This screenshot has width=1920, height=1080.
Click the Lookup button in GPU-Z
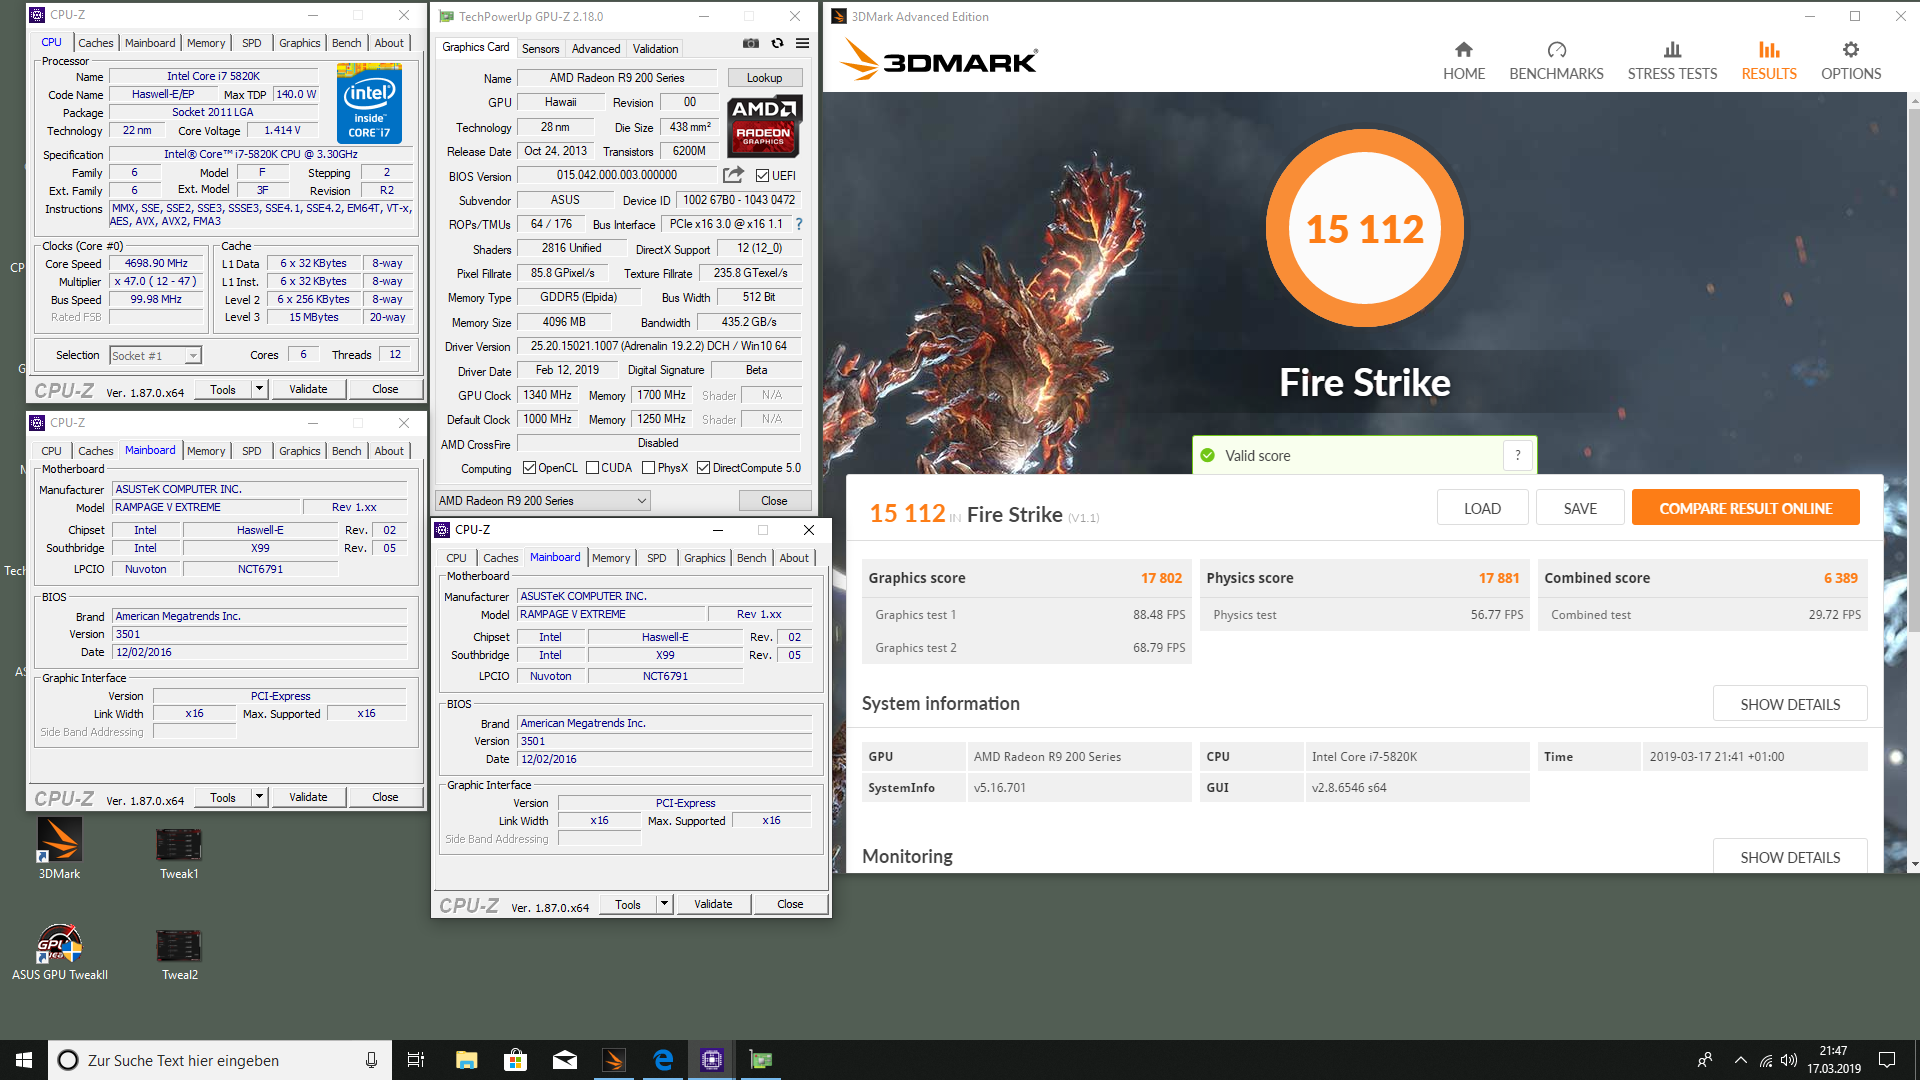click(x=764, y=78)
